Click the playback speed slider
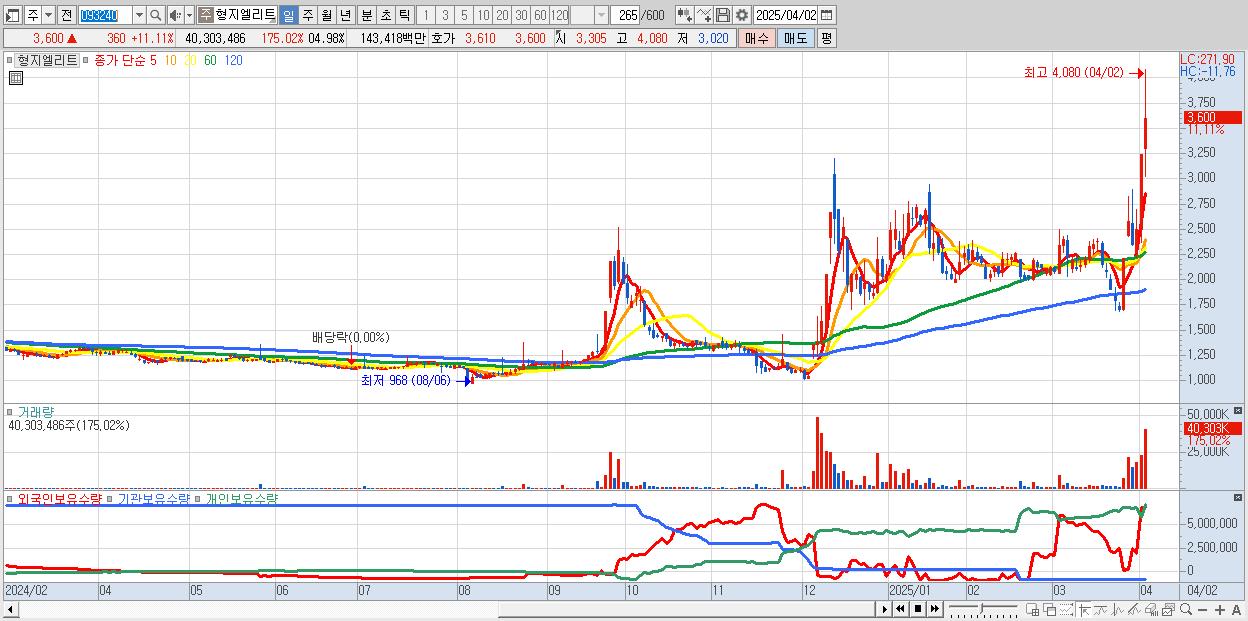Screen dimensions: 1248x621 (983, 609)
